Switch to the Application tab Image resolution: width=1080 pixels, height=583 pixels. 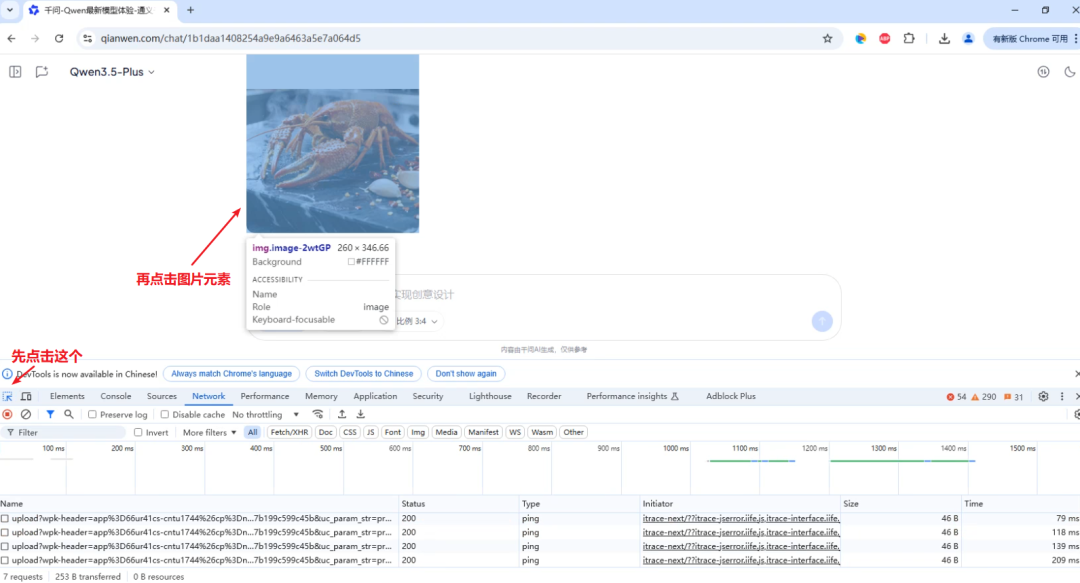(x=375, y=396)
